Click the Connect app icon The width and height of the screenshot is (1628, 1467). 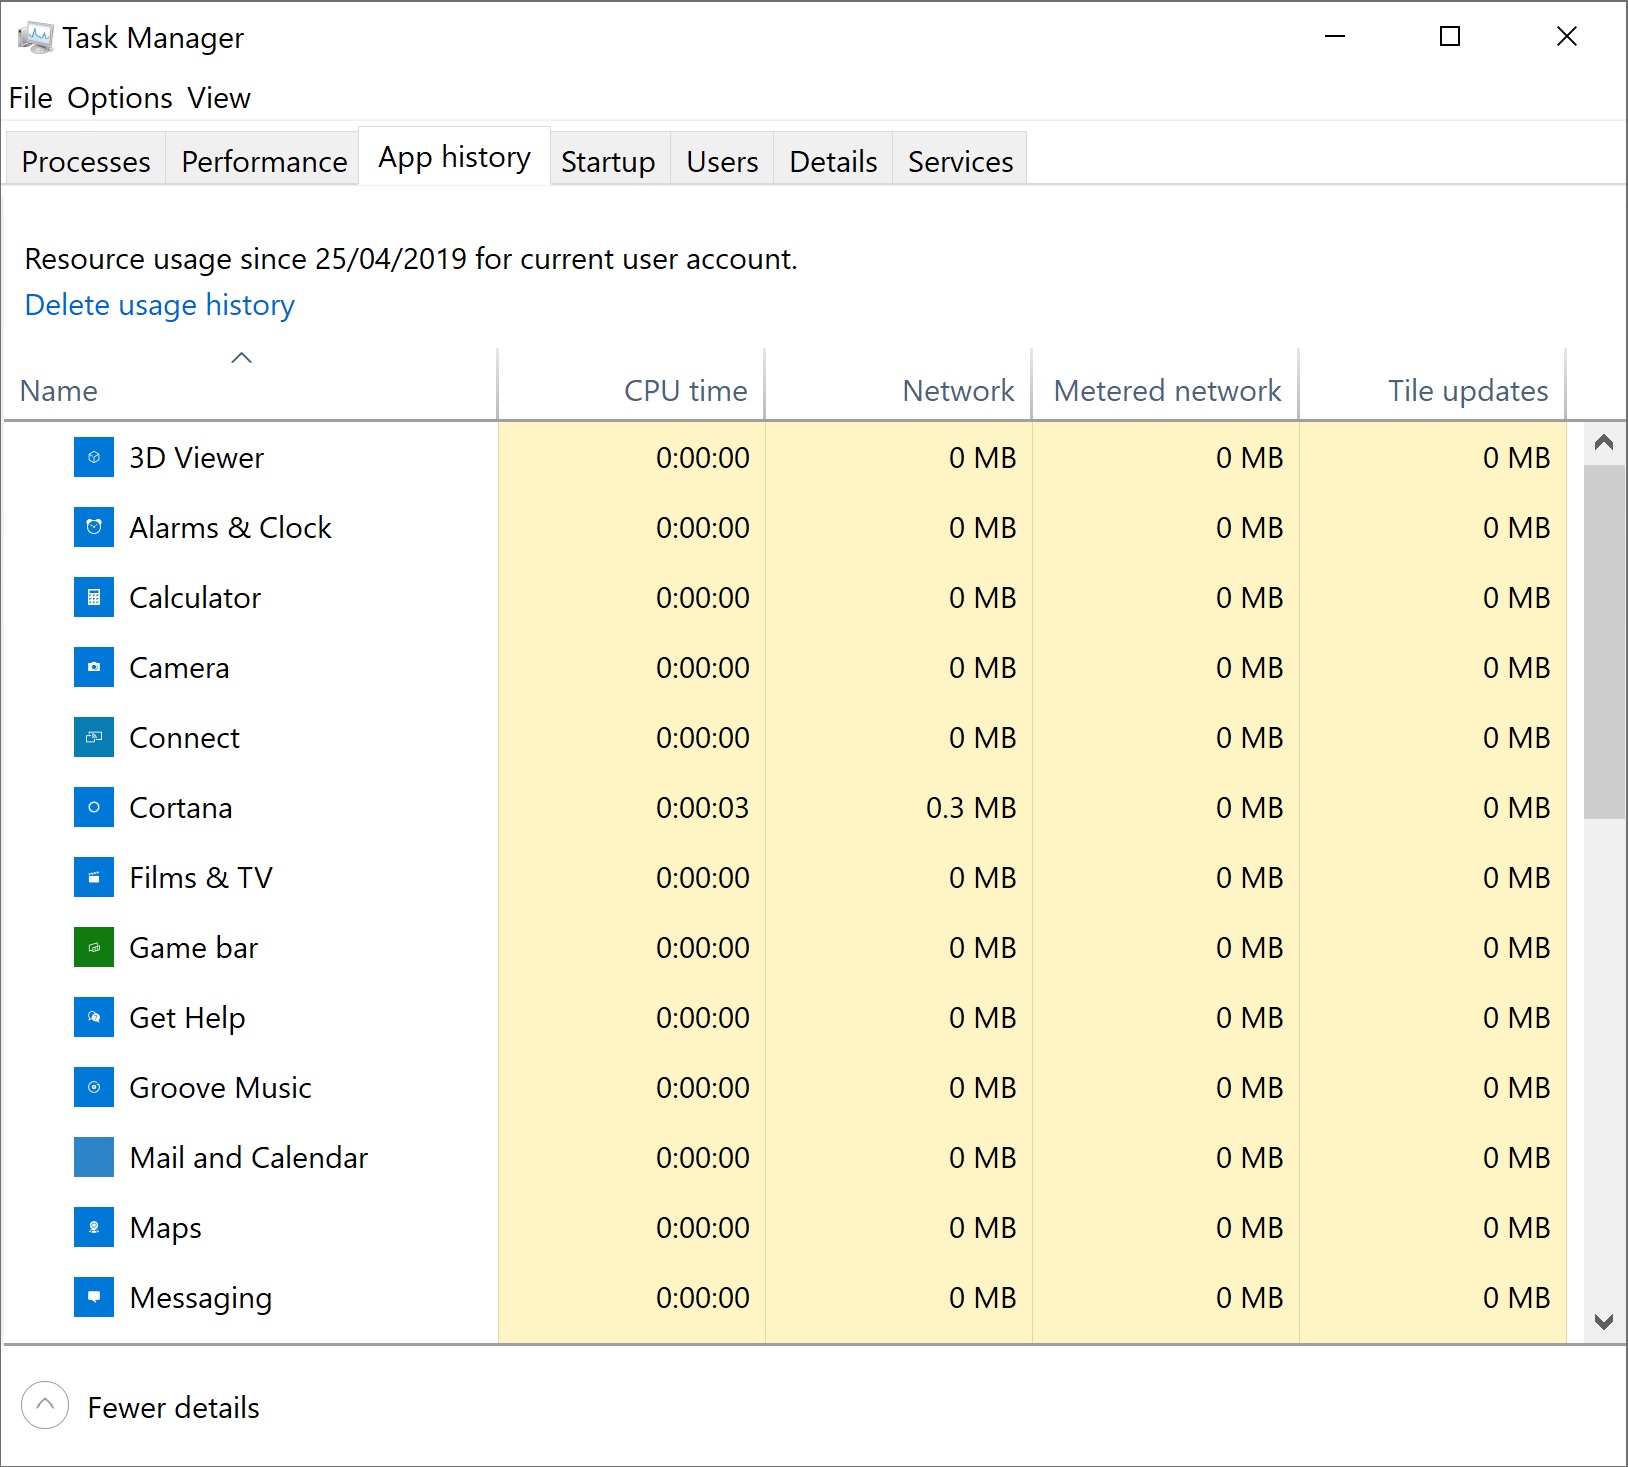coord(94,737)
